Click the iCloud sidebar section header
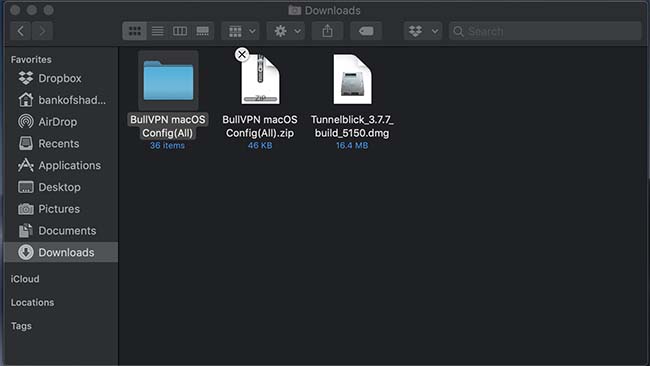Viewport: 650px width, 366px height. click(25, 279)
